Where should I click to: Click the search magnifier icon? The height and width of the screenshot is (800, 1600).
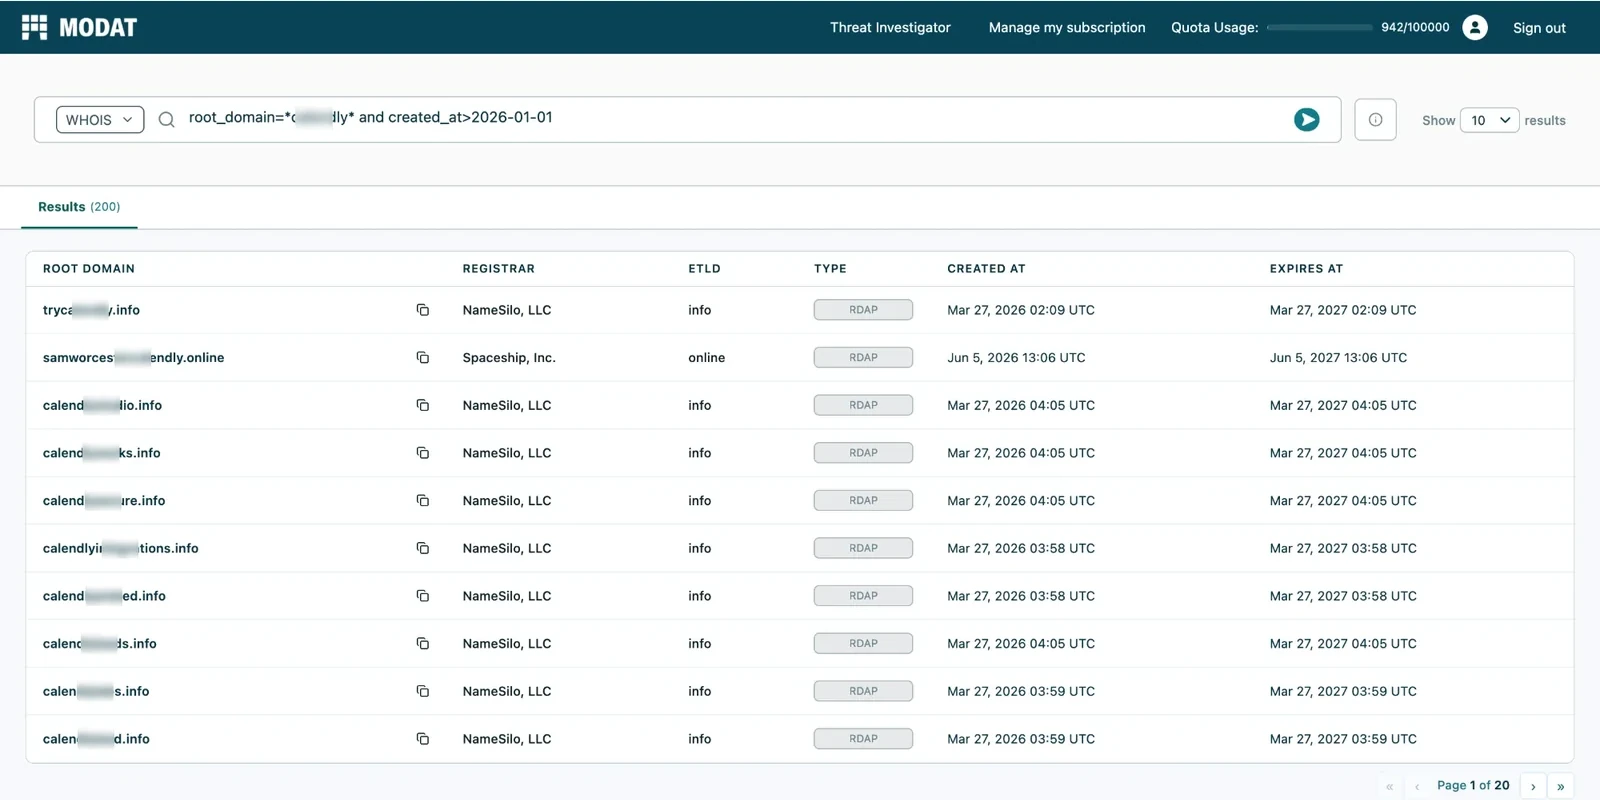(167, 120)
